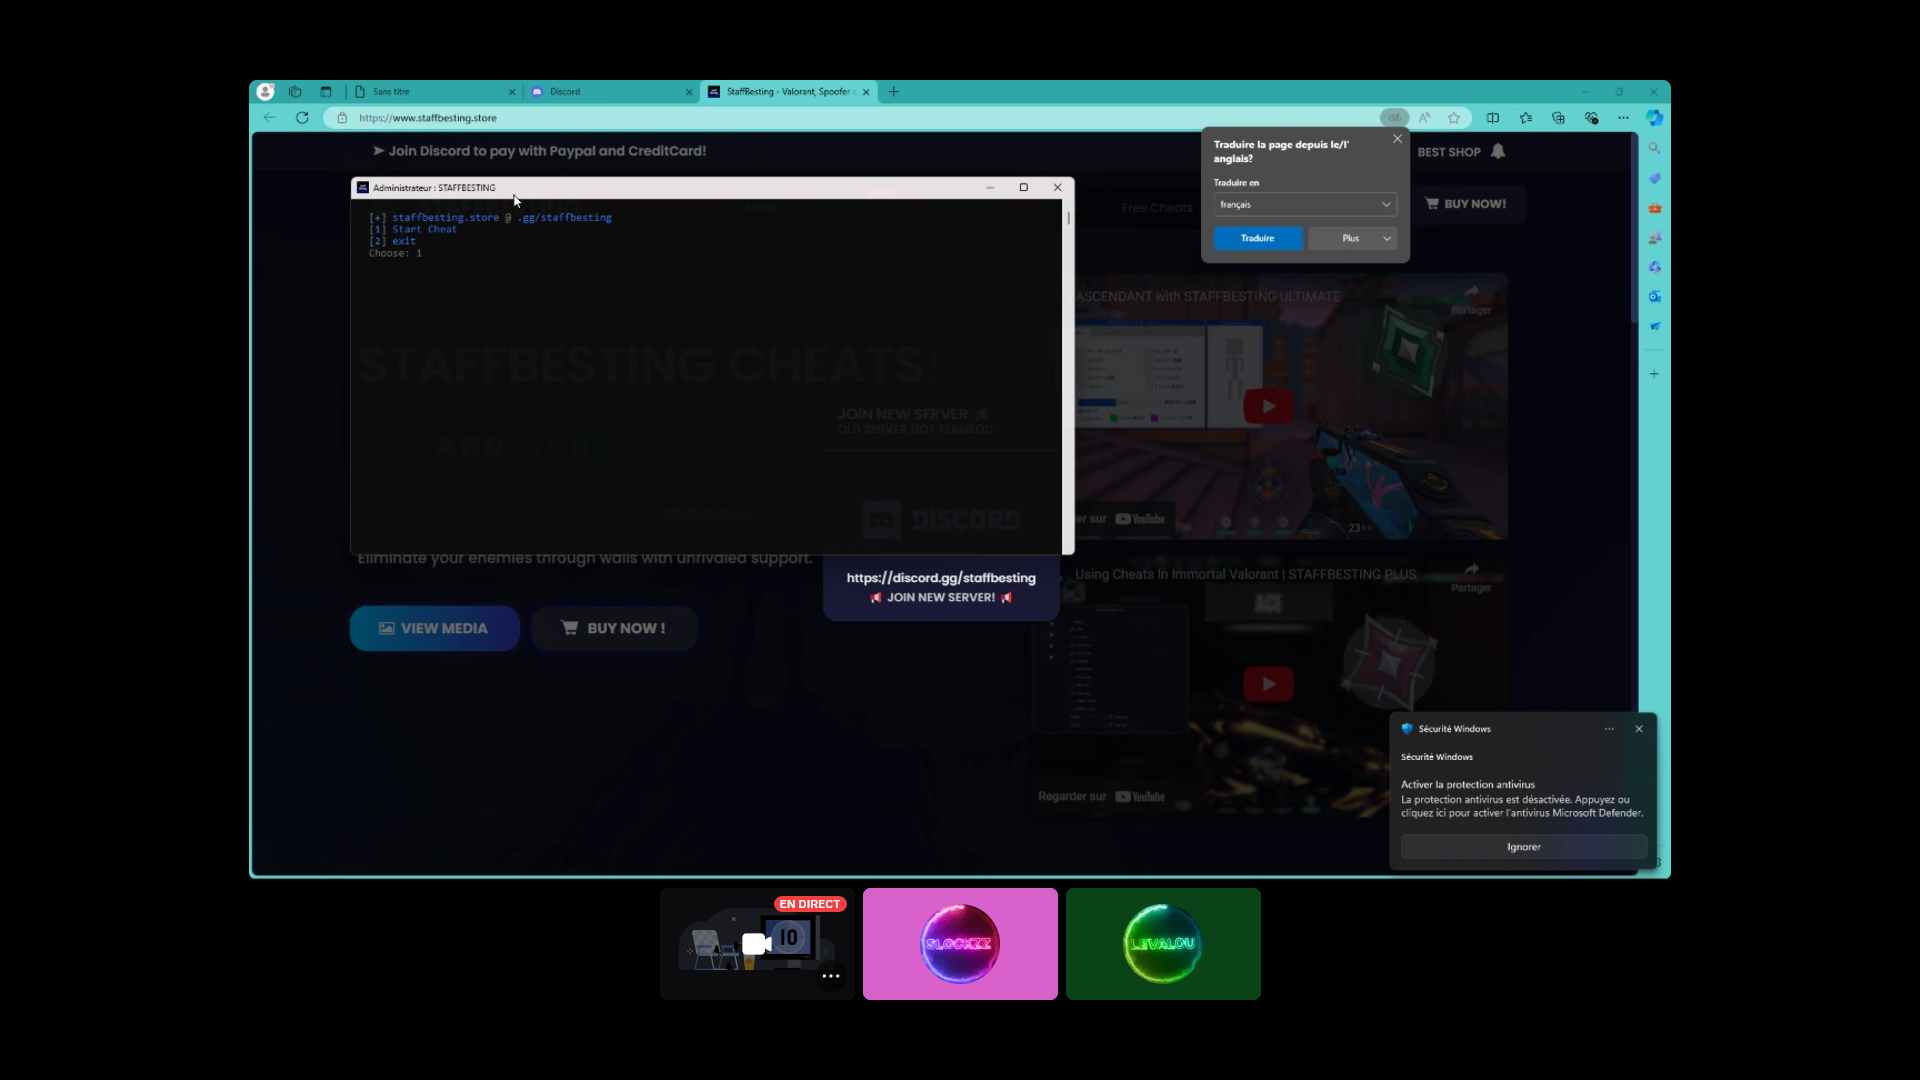Open the Favorites list icon
Viewport: 1920px width, 1080px height.
pos(1526,118)
